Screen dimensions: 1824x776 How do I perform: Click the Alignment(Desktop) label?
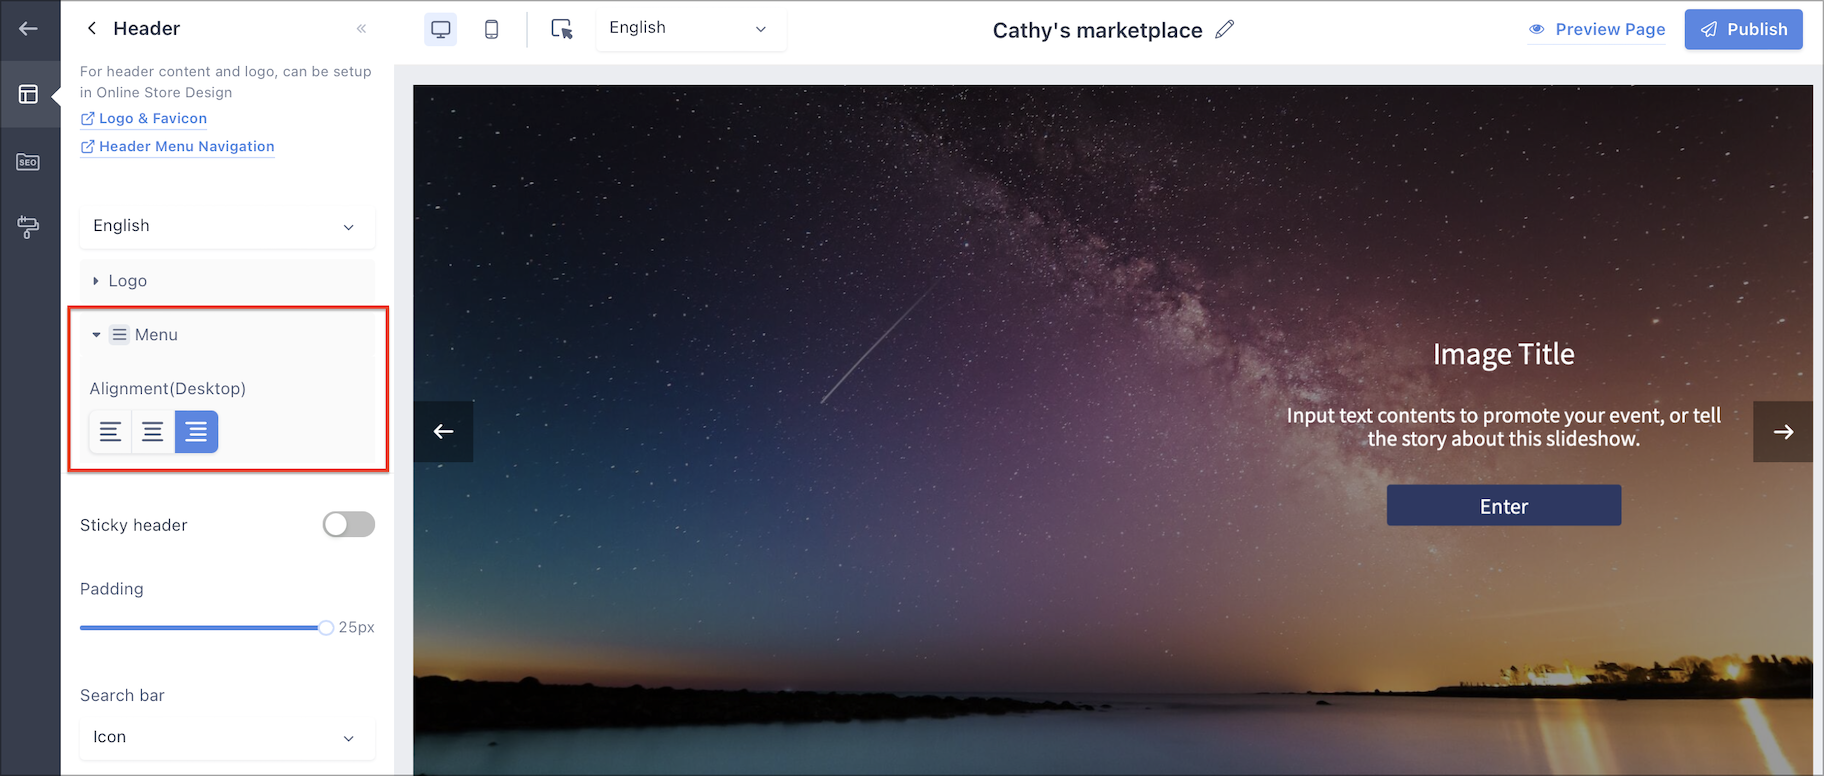click(x=167, y=389)
